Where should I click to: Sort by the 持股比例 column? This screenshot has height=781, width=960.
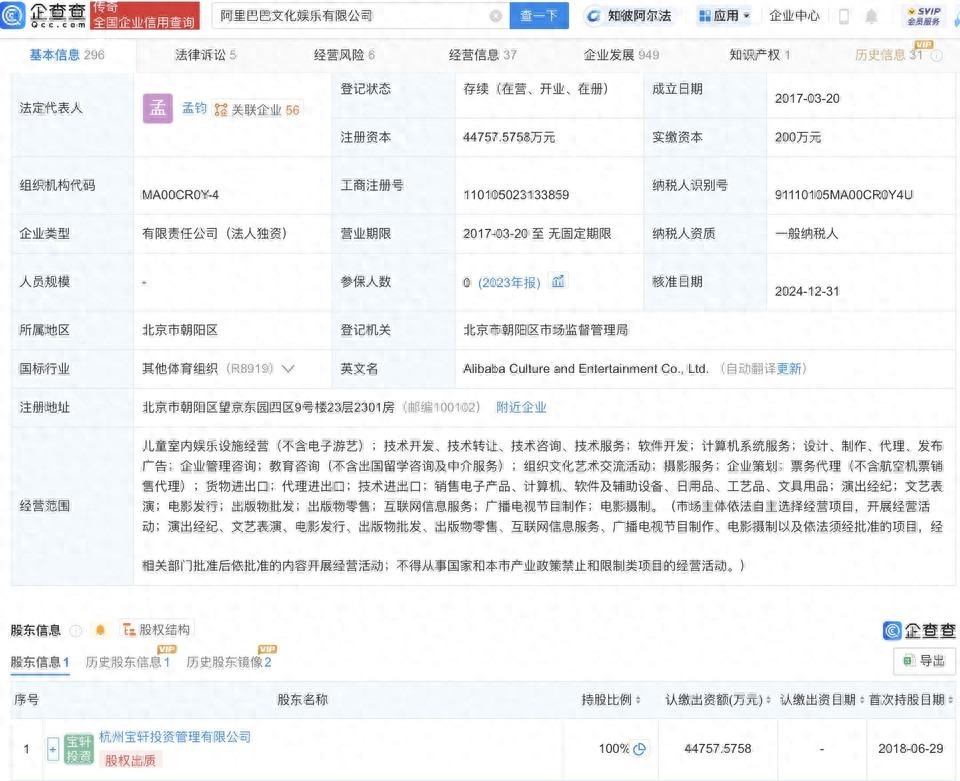(612, 699)
